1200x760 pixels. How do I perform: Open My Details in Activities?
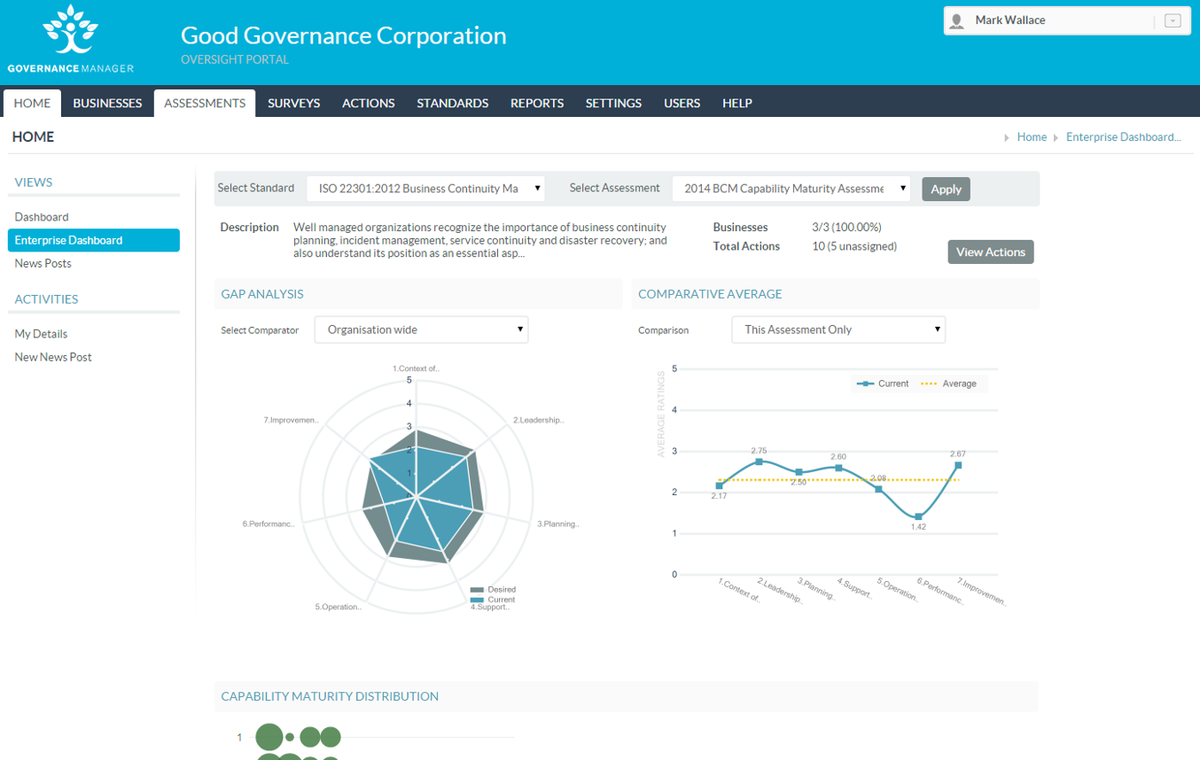tap(41, 334)
